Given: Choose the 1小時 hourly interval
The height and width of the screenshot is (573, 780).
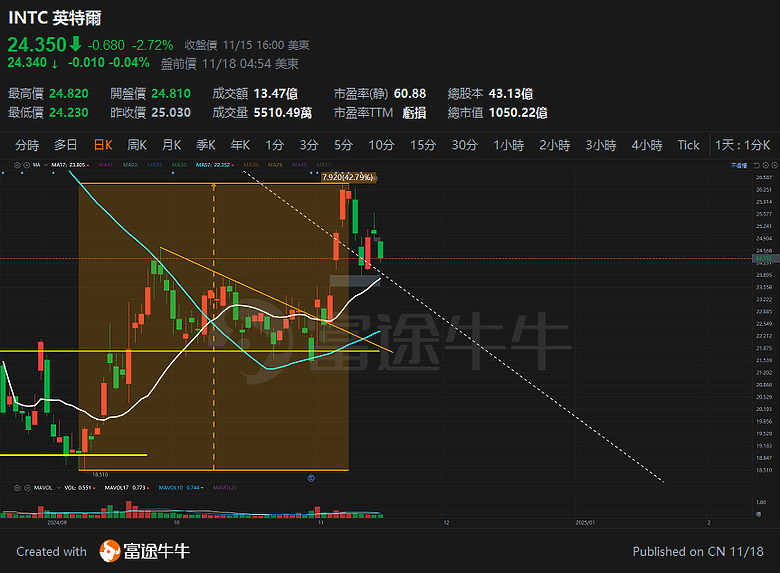Looking at the screenshot, I should [508, 145].
